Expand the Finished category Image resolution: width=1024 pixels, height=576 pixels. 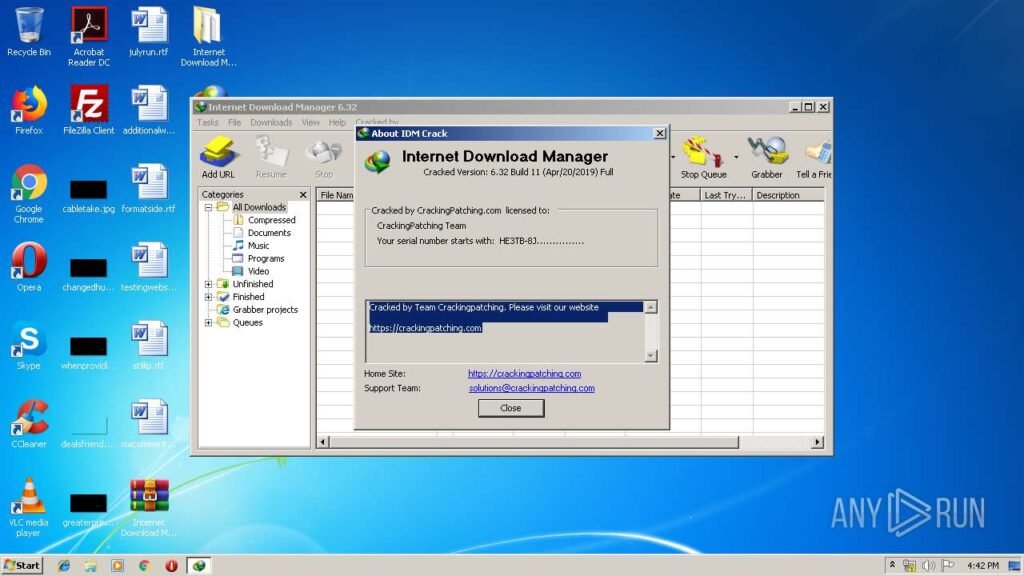pos(208,296)
